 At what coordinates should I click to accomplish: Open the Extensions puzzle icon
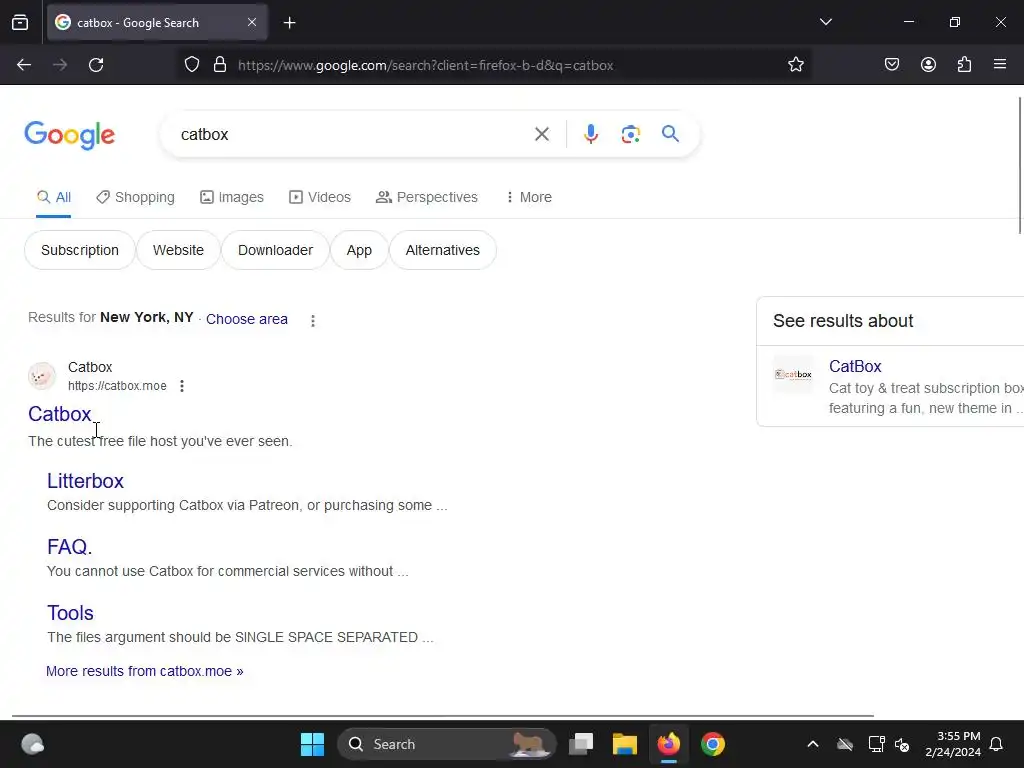[x=964, y=65]
